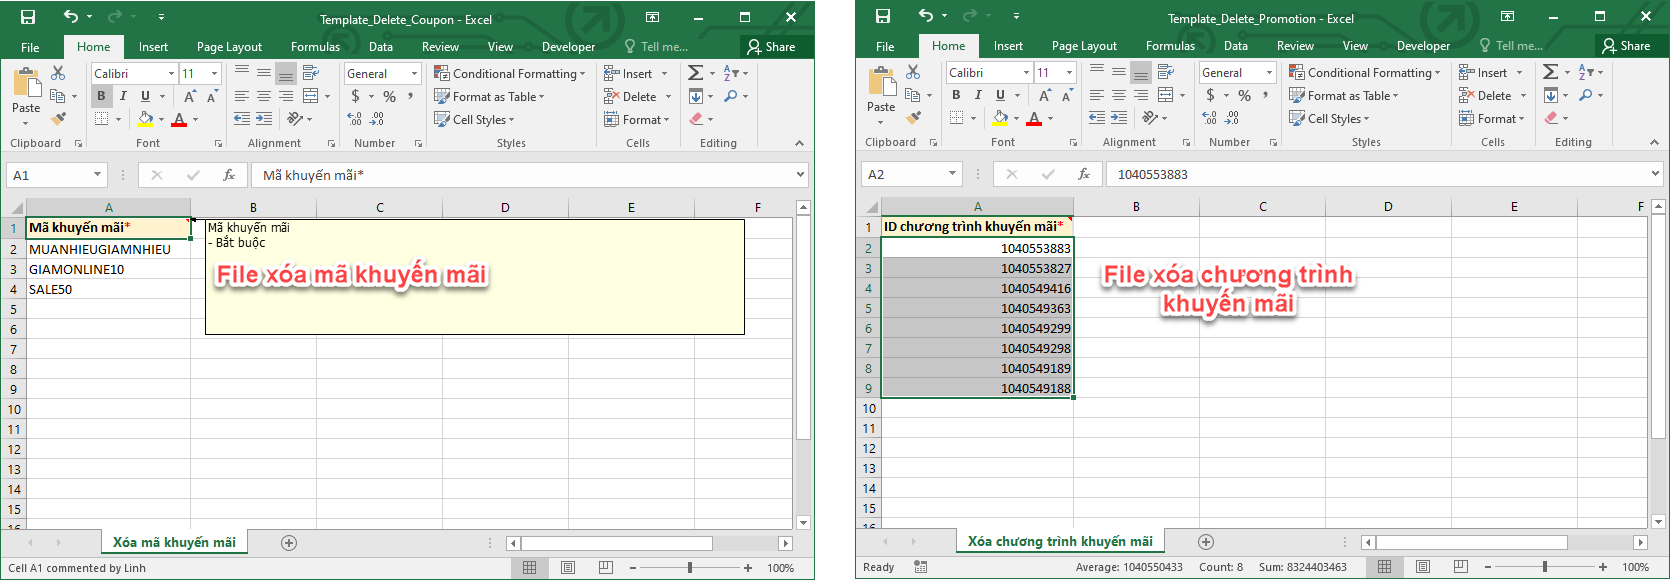1670x580 pixels.
Task: Expand the General number format dropdown in right window
Action: click(1269, 73)
